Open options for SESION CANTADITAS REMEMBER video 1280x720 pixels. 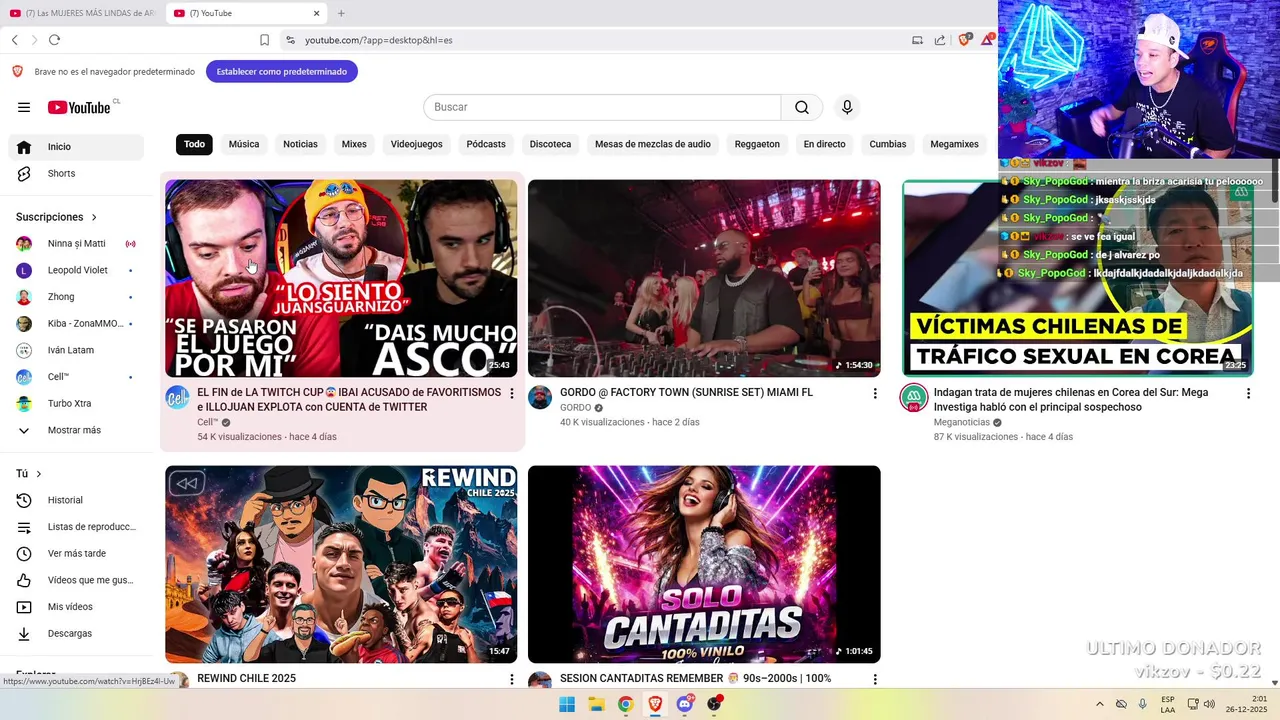coord(875,680)
